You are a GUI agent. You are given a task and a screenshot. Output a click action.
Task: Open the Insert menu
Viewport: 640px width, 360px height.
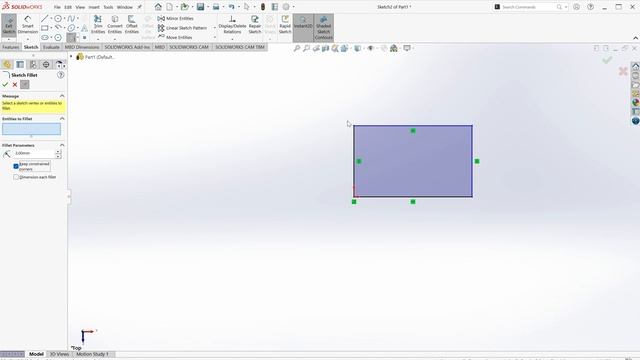pos(94,7)
